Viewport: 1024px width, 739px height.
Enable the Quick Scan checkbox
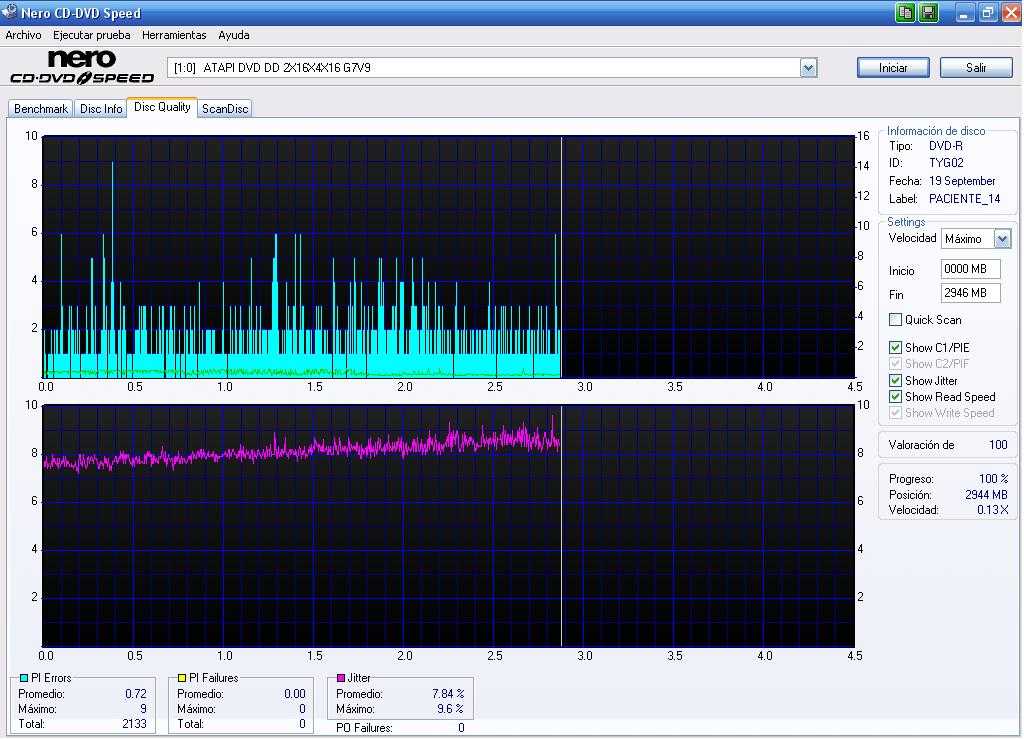895,320
